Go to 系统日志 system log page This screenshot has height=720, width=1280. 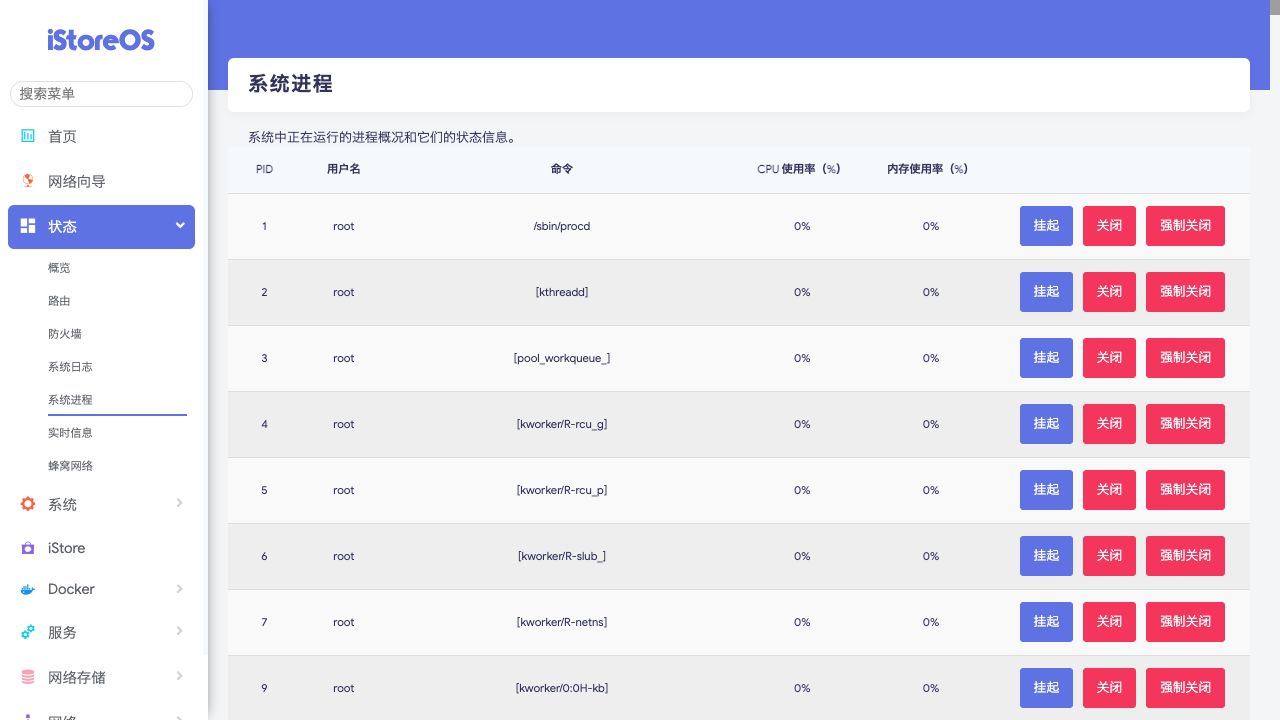(70, 367)
